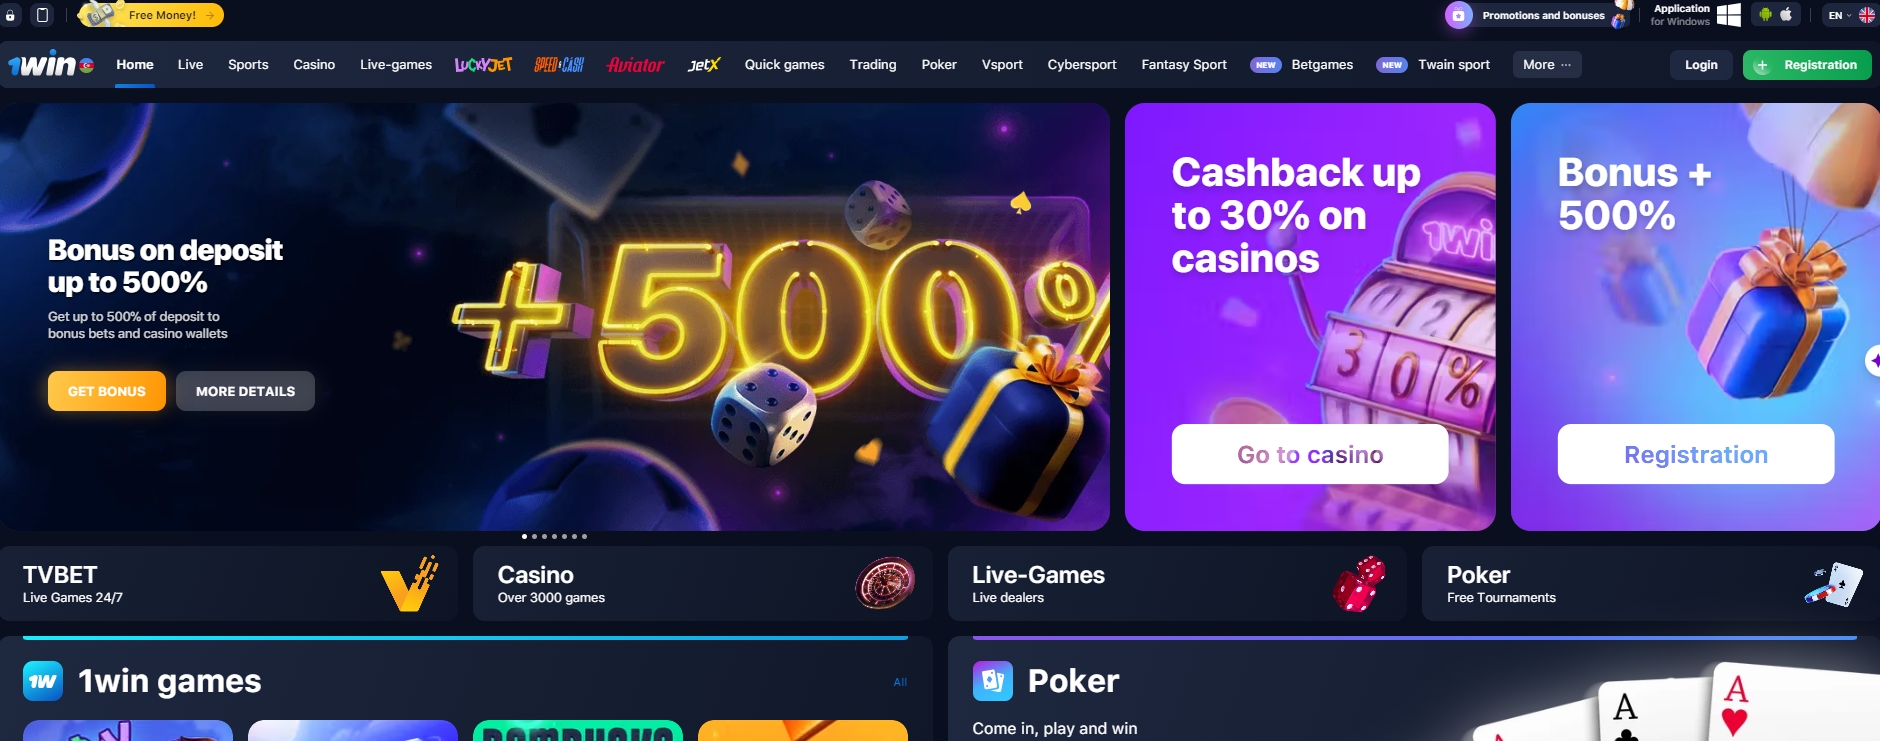Select the first banner carousel dot
The height and width of the screenshot is (741, 1880).
(524, 537)
